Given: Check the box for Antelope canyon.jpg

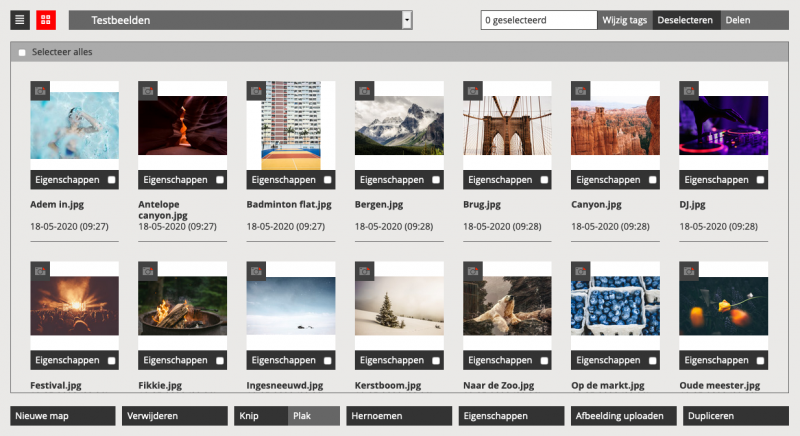Looking at the screenshot, I should pos(219,180).
